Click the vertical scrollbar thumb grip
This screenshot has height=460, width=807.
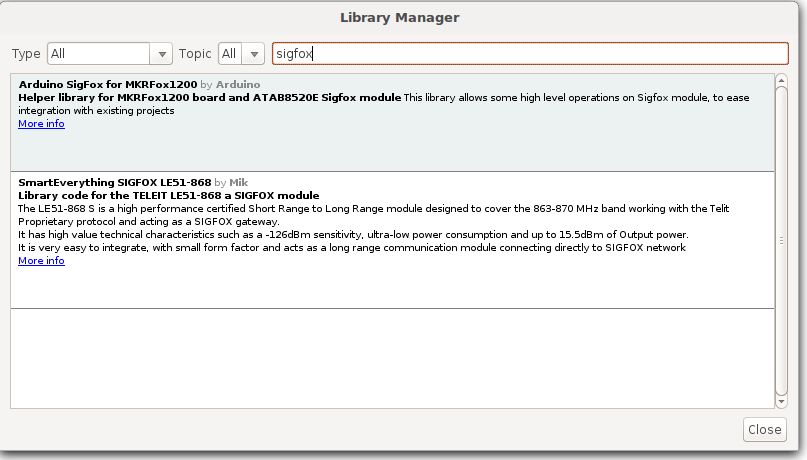pyautogui.click(x=781, y=240)
